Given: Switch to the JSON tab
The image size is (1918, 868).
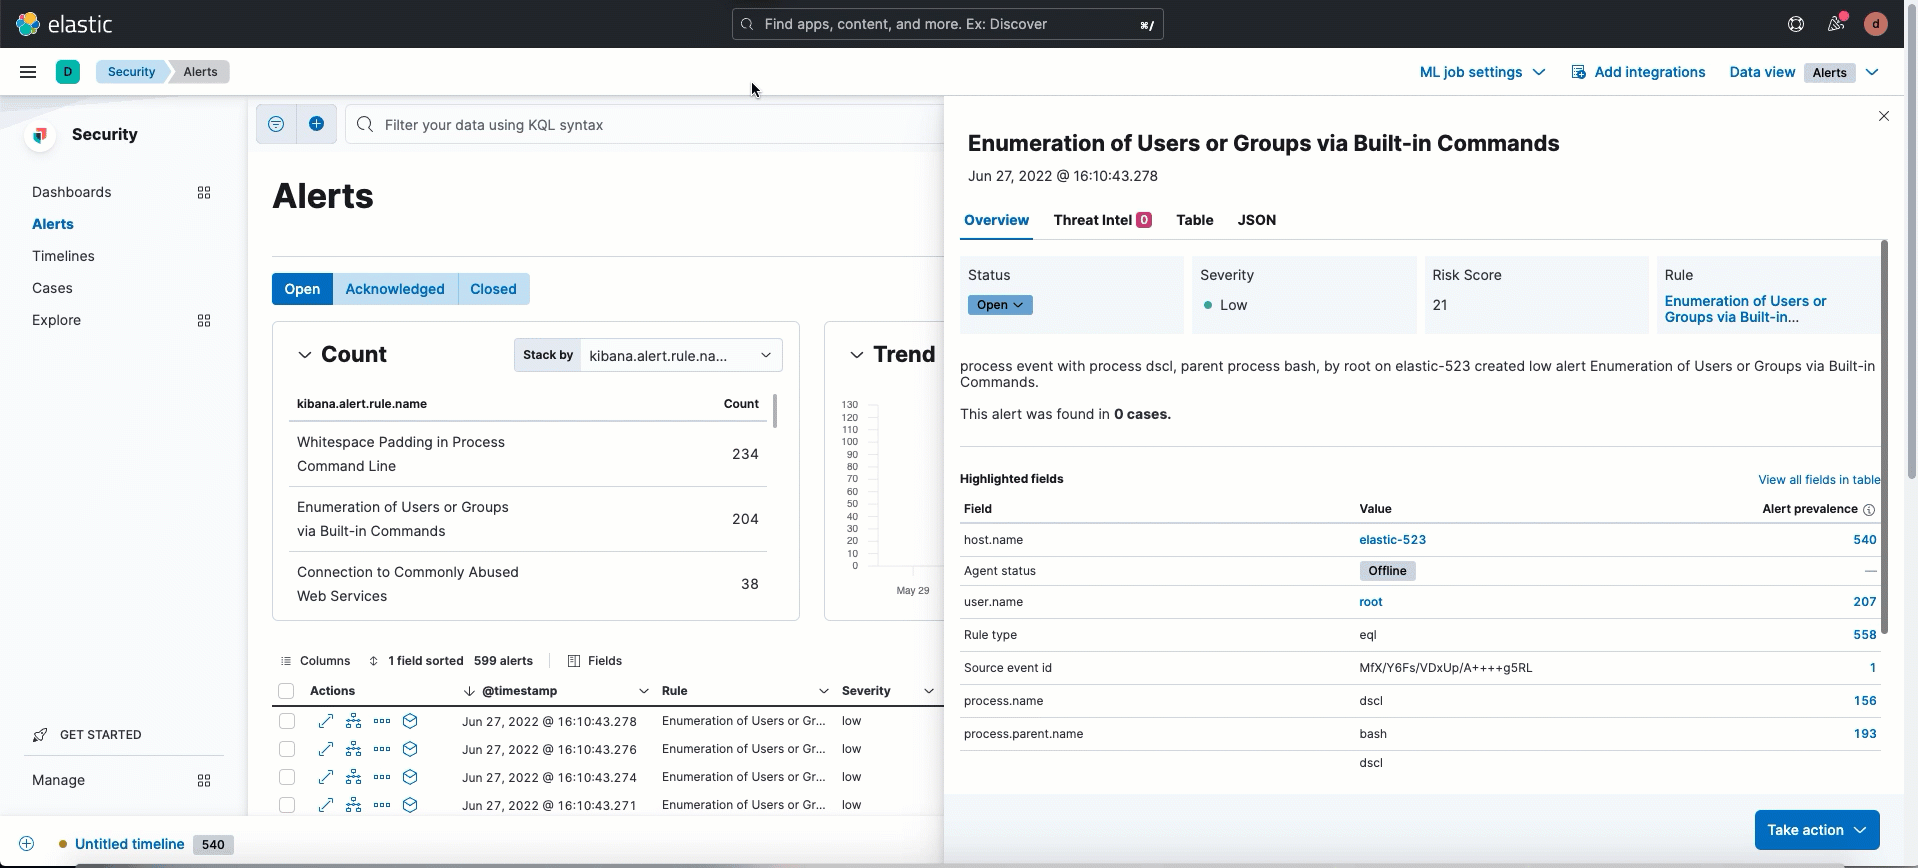Looking at the screenshot, I should [1256, 220].
